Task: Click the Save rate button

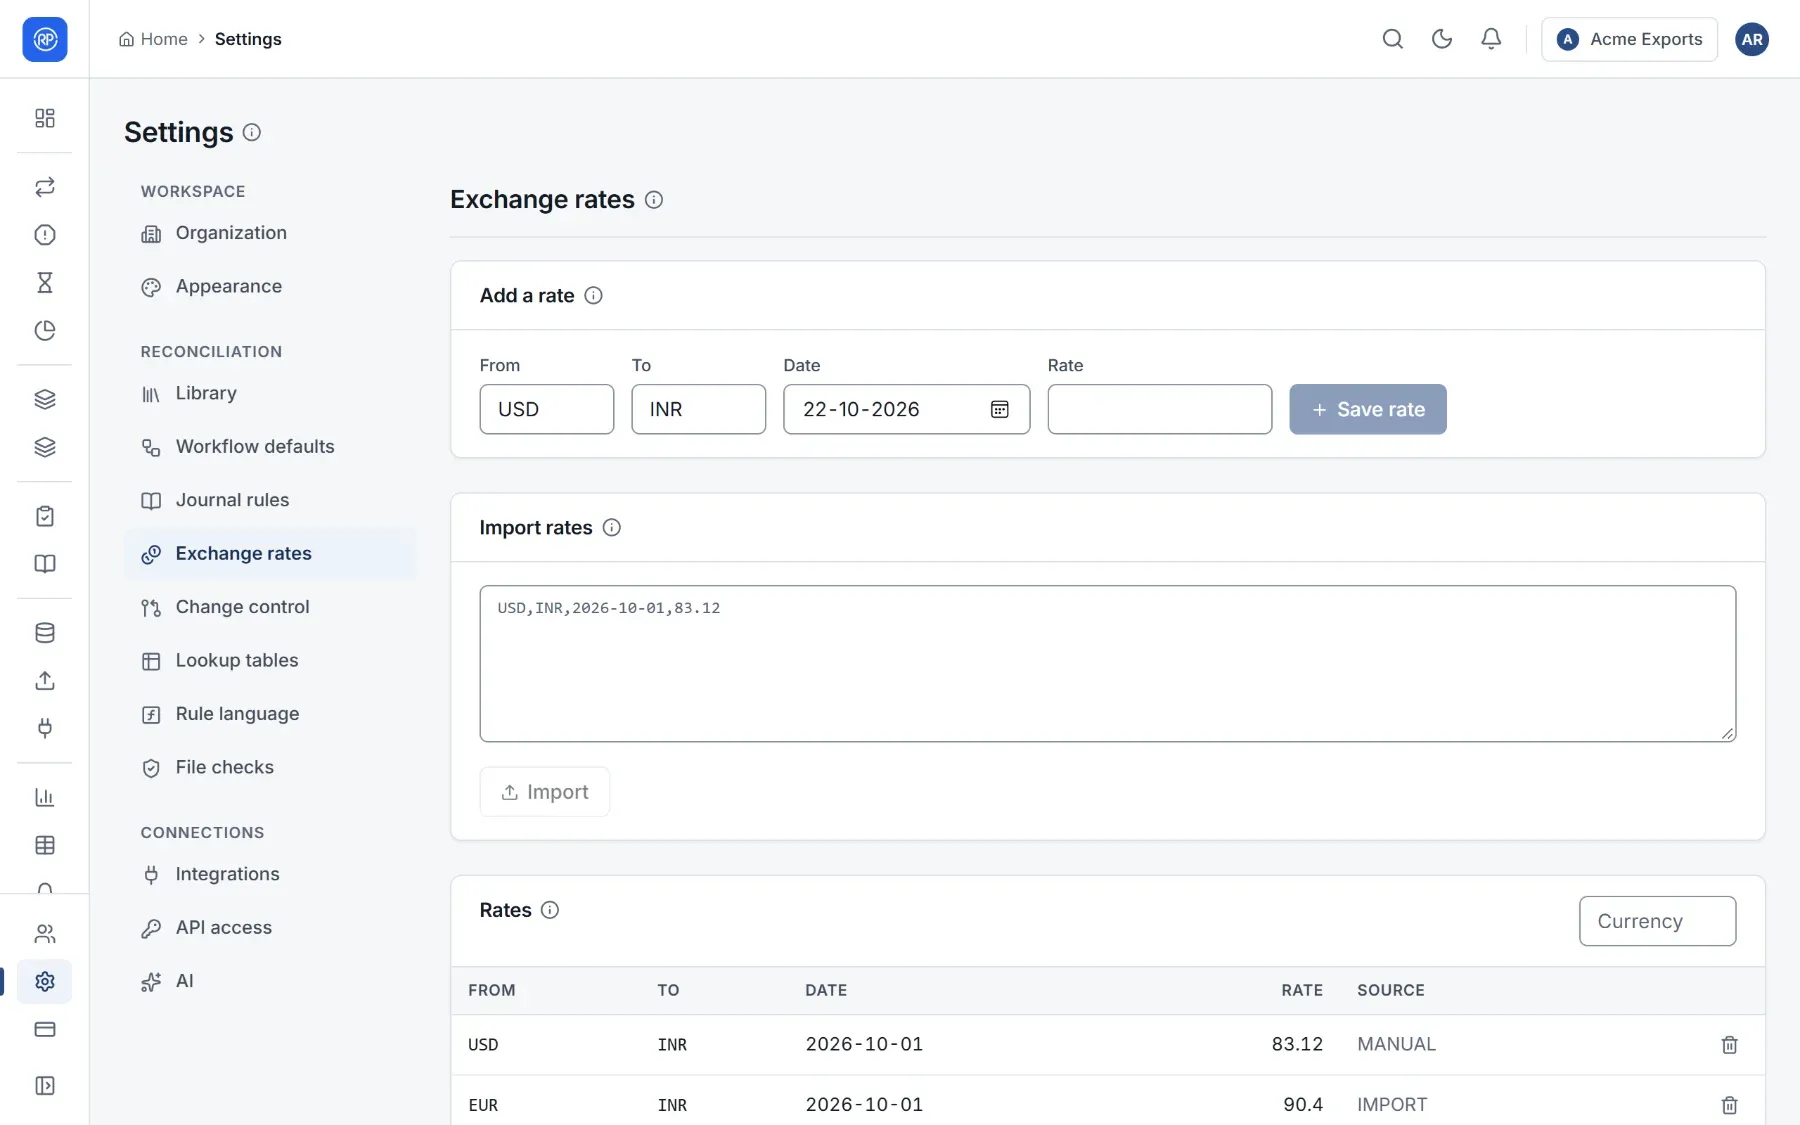Action: pos(1368,409)
